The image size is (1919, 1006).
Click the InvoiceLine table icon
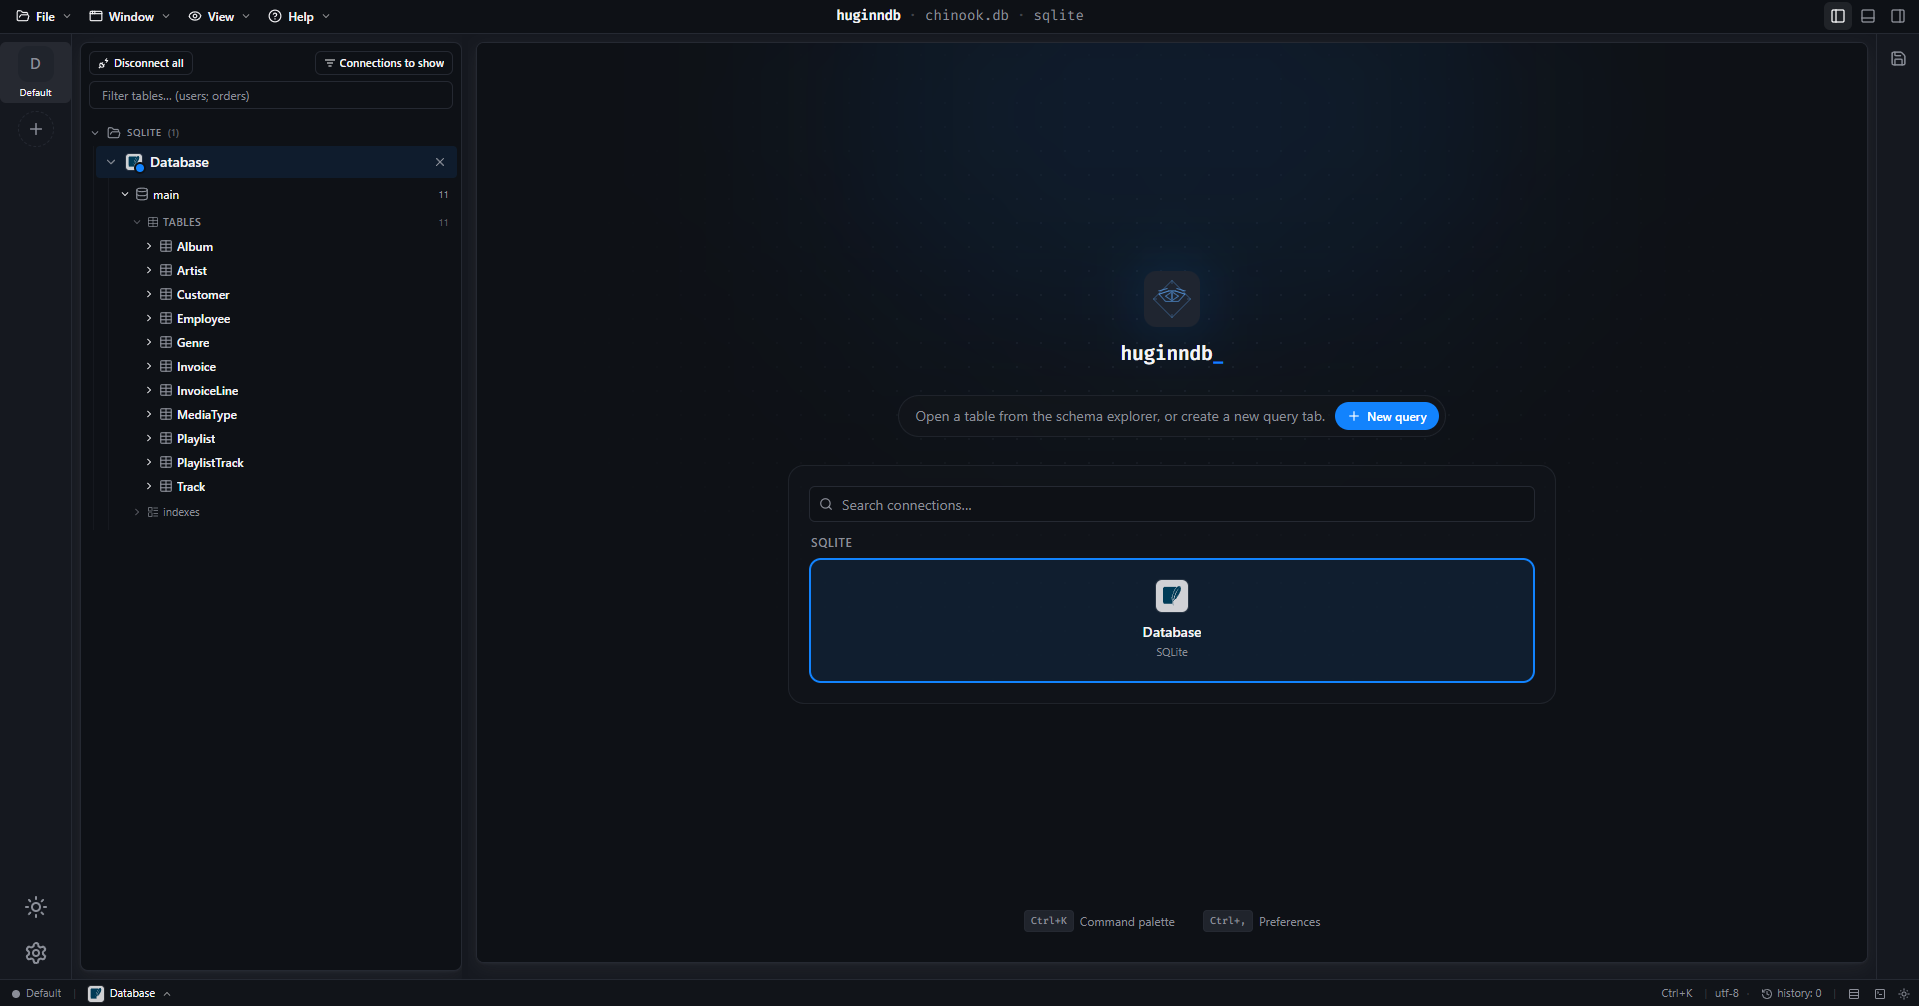pos(166,390)
